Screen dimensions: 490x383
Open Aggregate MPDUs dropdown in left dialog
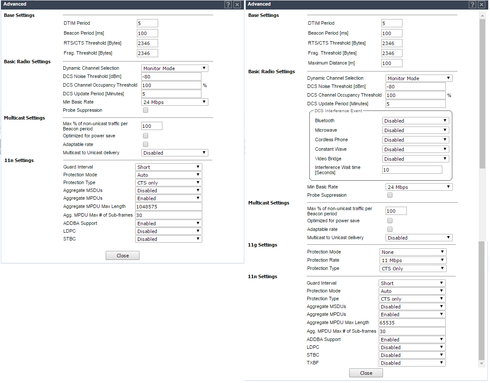click(x=169, y=198)
